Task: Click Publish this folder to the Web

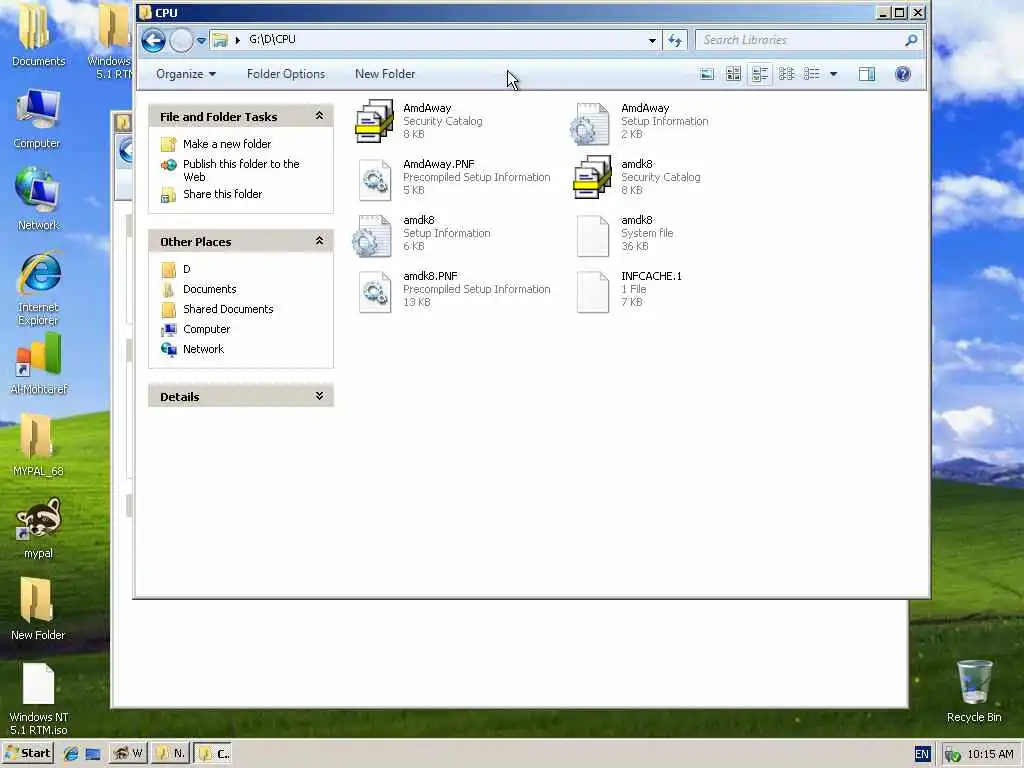Action: (241, 170)
